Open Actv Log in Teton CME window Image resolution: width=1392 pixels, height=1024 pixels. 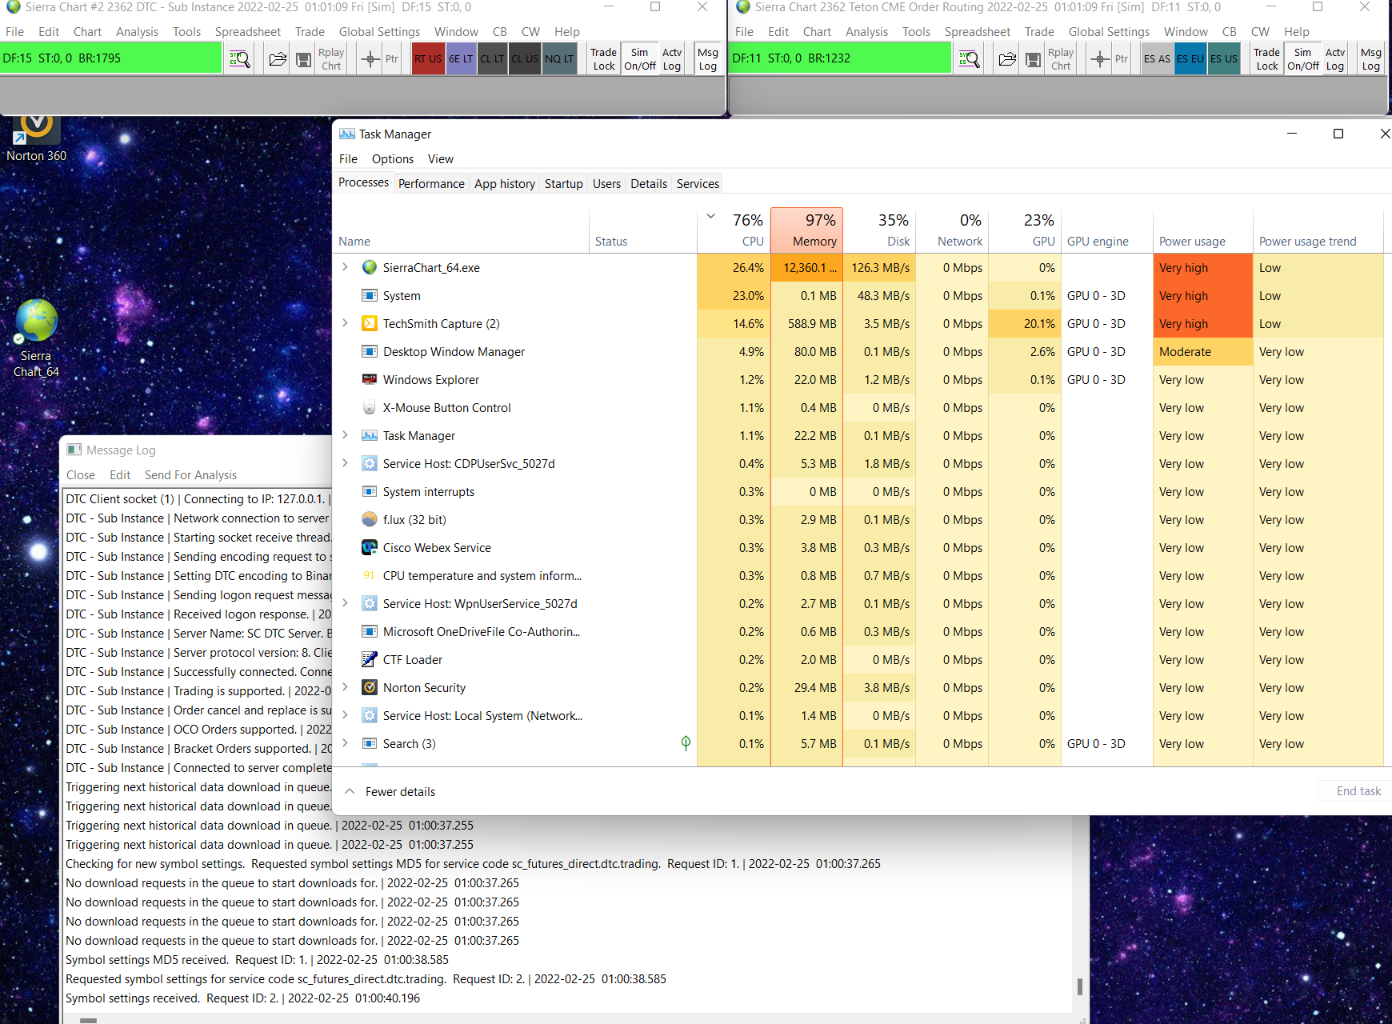pyautogui.click(x=1335, y=59)
